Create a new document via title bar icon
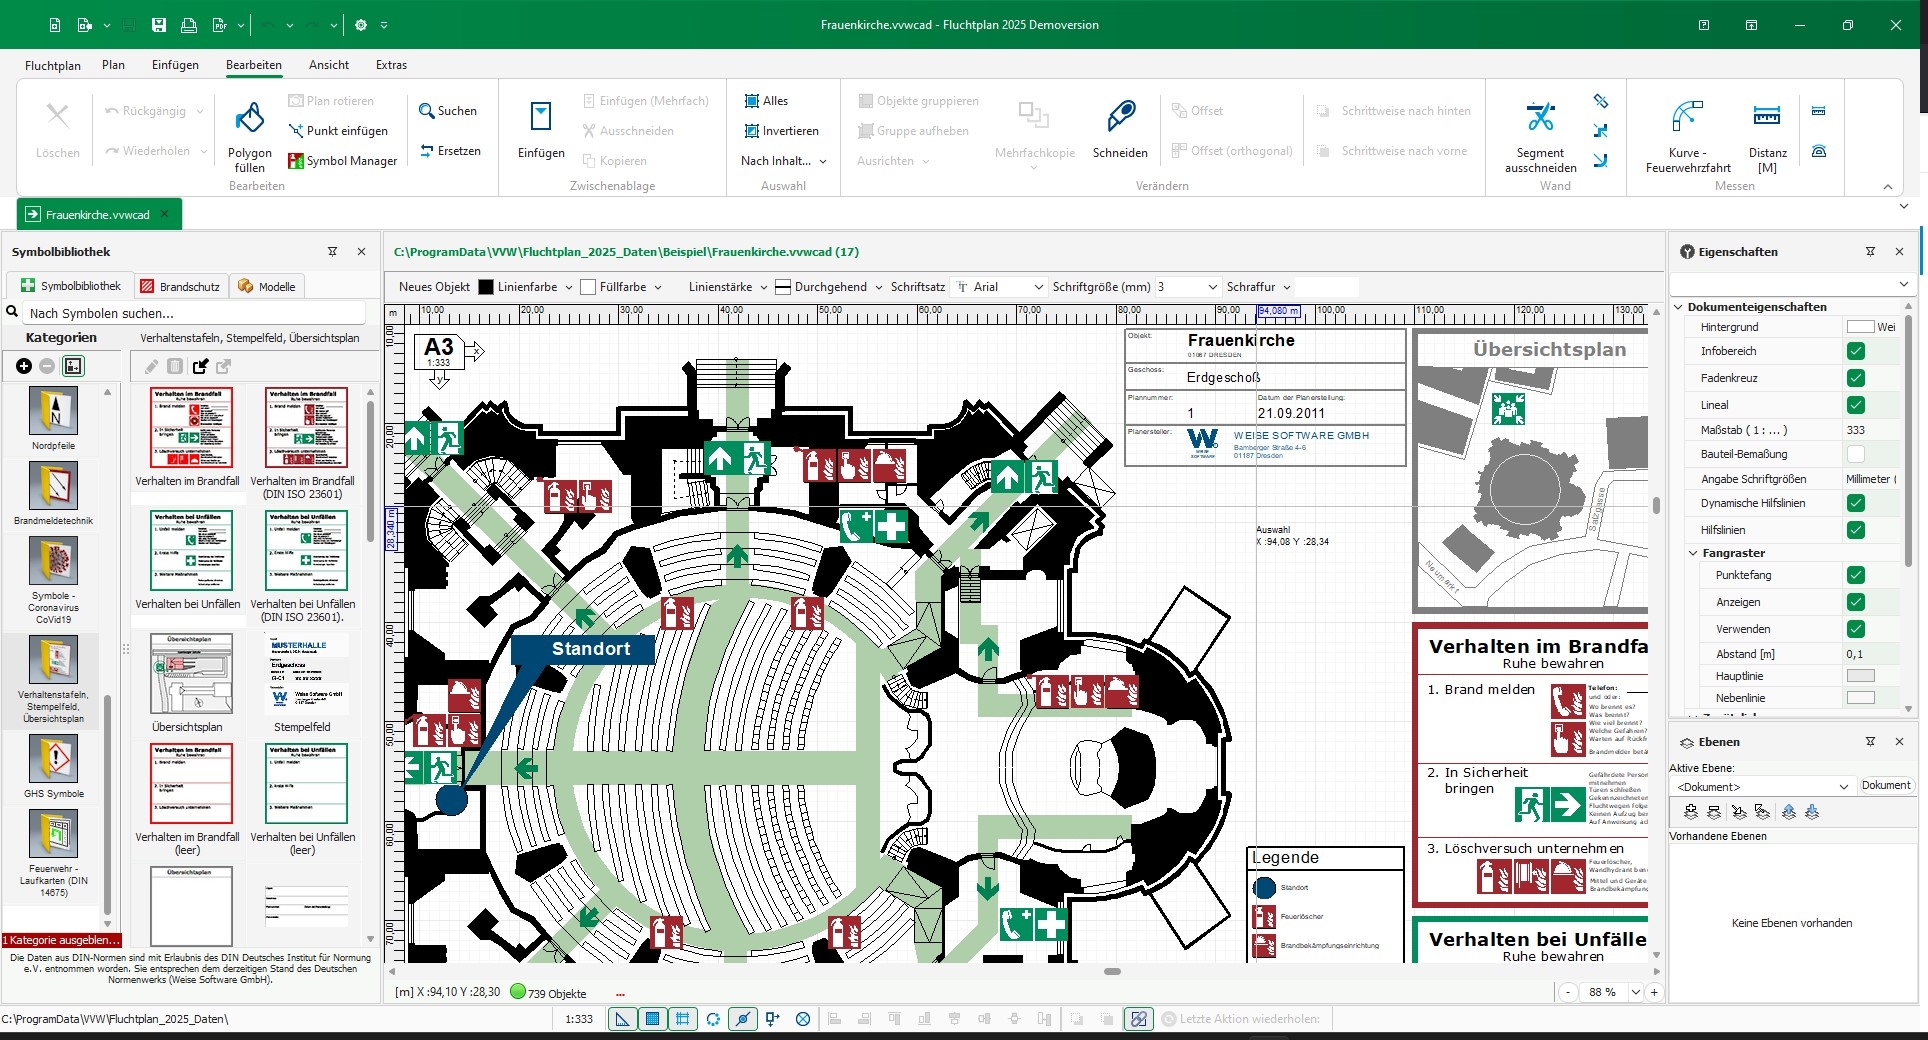This screenshot has width=1928, height=1040. (x=55, y=25)
